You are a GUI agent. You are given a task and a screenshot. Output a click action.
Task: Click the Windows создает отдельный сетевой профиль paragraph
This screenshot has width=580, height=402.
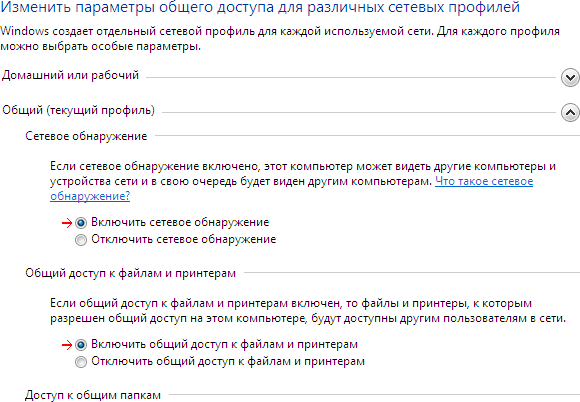coord(280,39)
